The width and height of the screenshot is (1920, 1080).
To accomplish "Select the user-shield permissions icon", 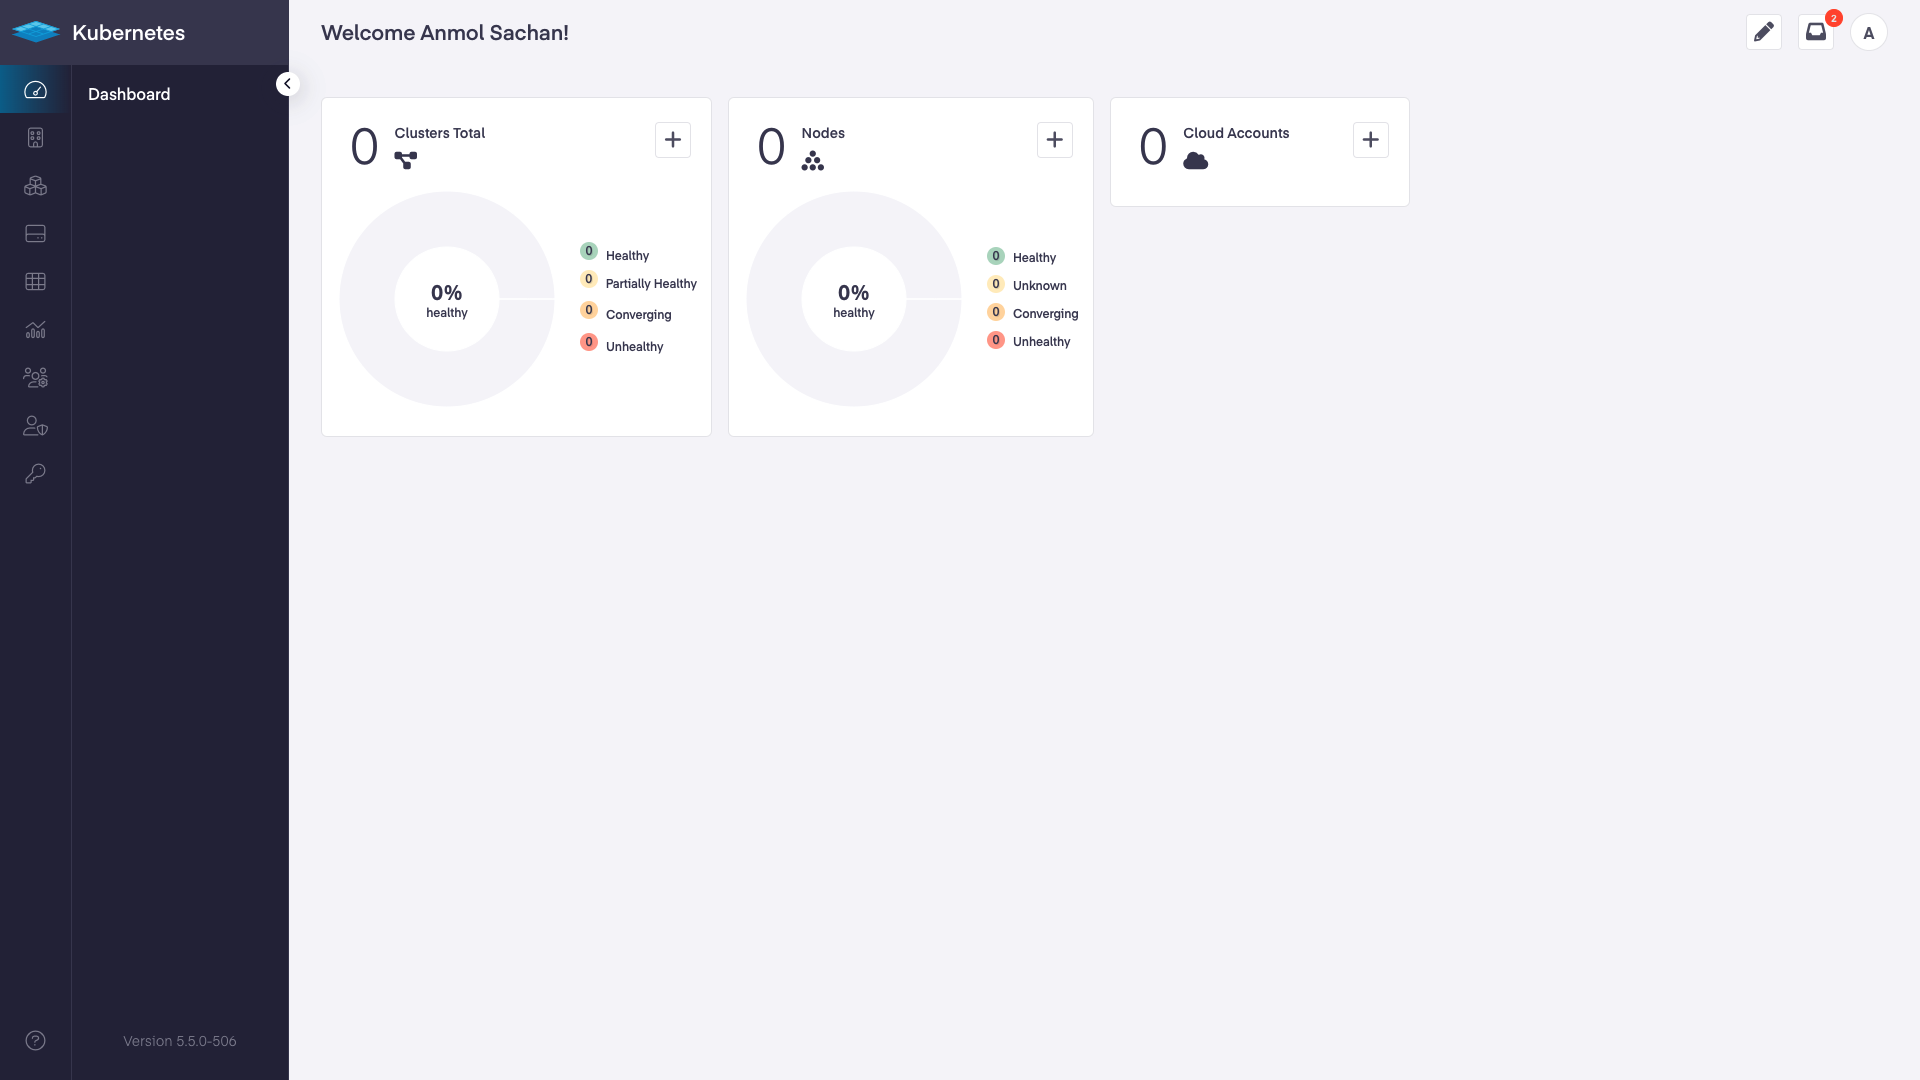I will coord(36,426).
